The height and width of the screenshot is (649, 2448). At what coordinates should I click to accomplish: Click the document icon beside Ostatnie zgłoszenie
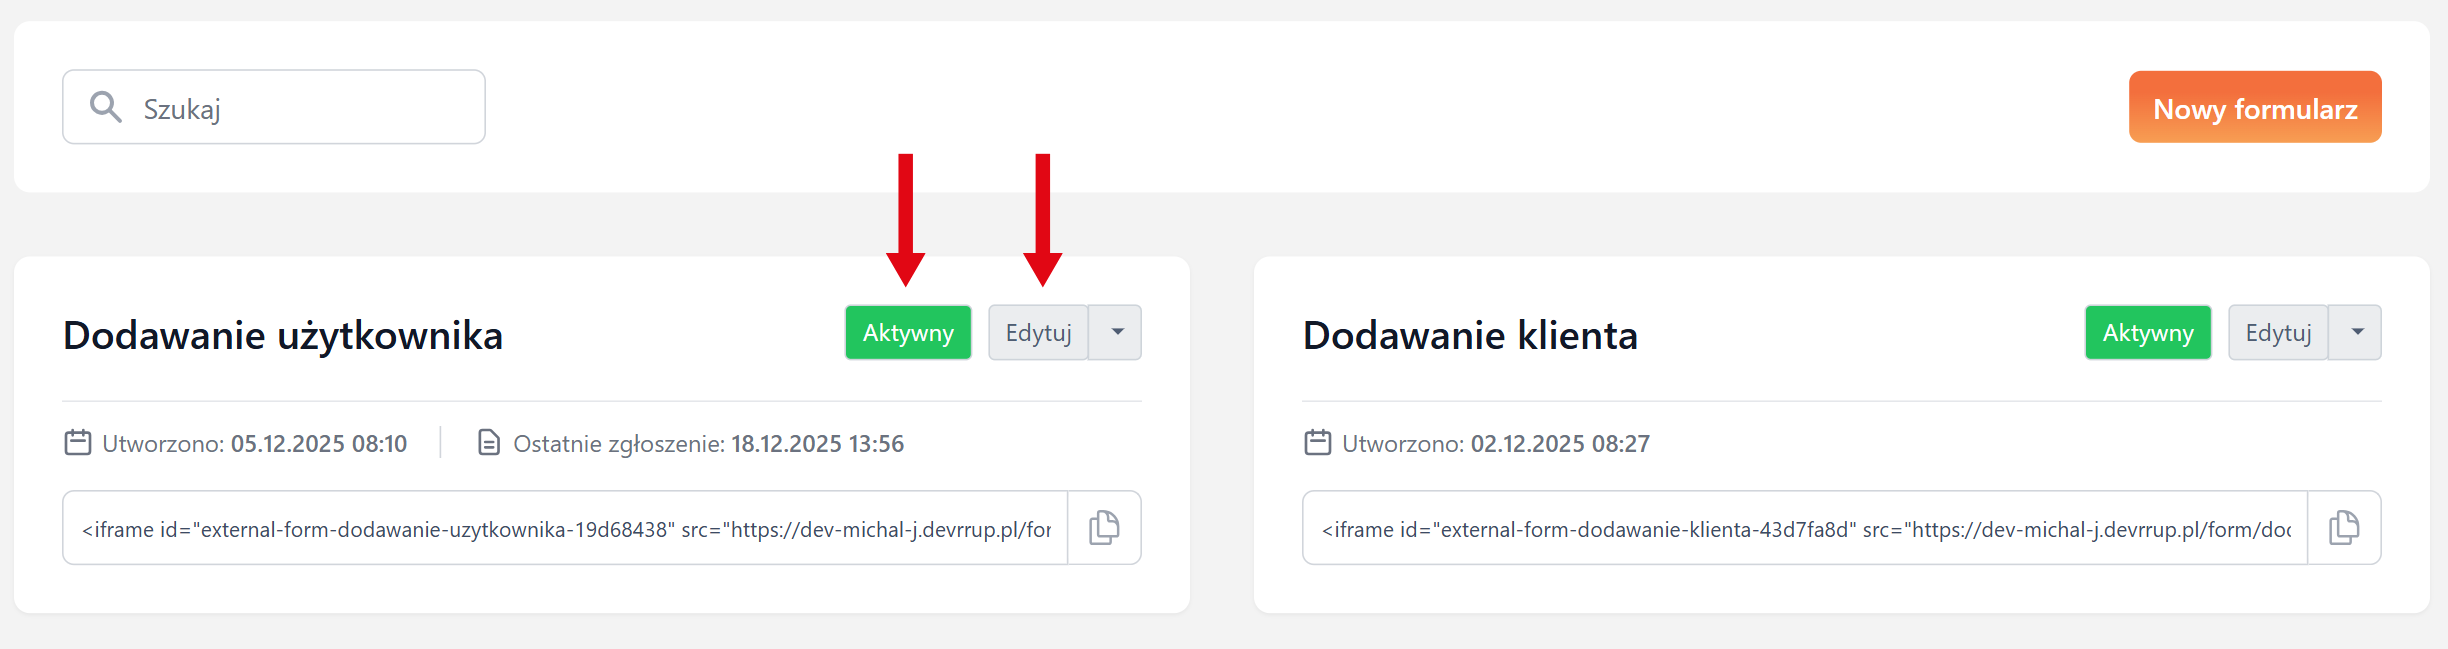[489, 443]
